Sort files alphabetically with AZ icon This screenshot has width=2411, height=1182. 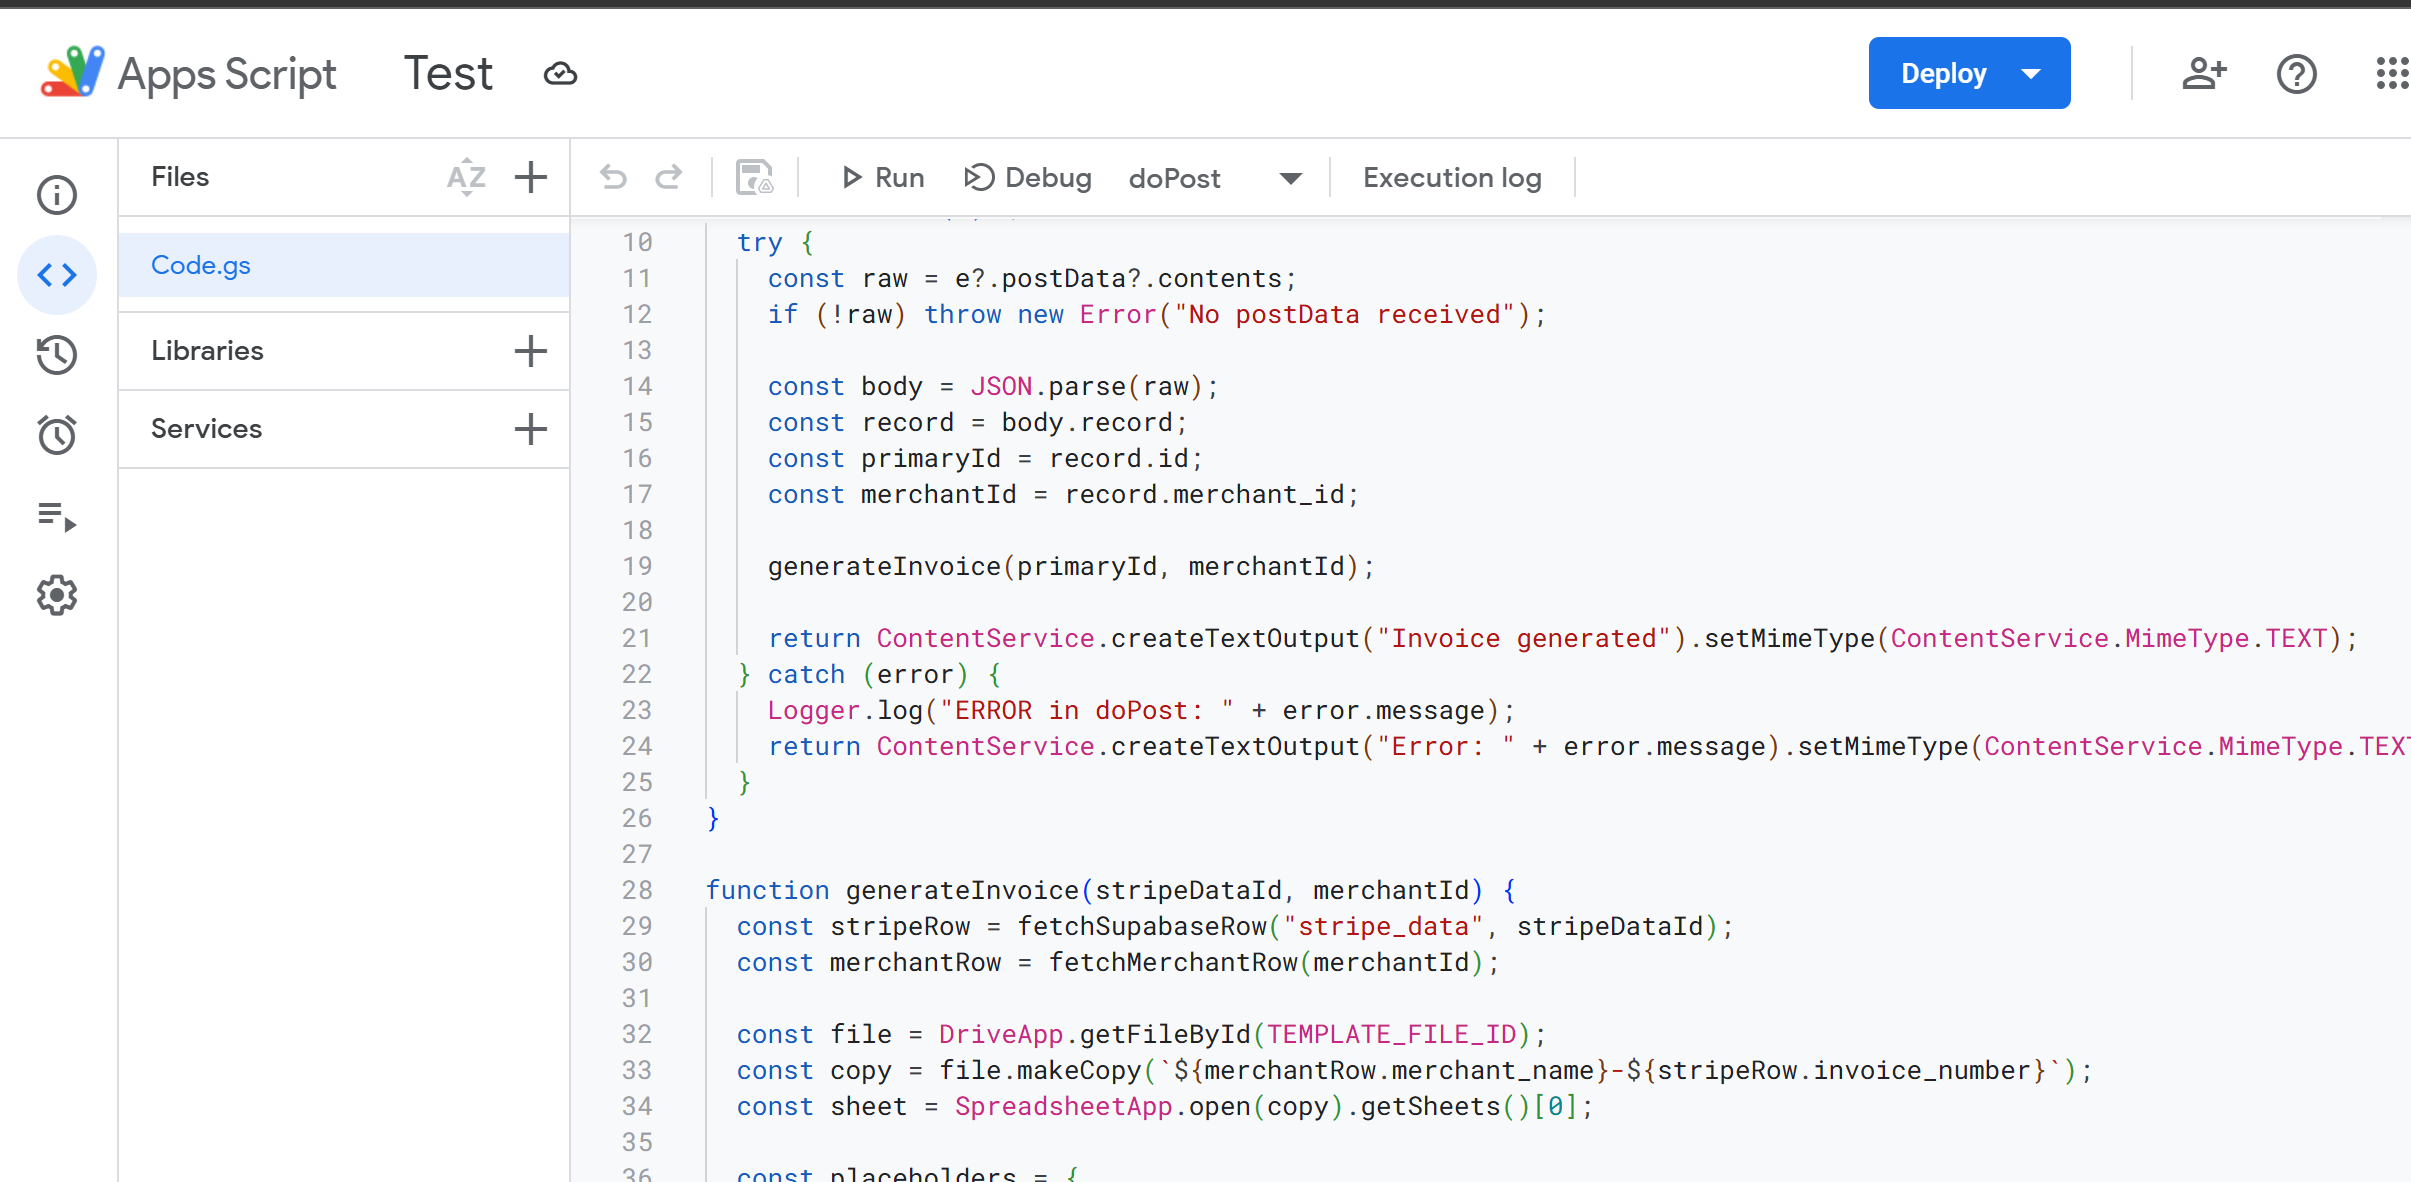point(466,177)
